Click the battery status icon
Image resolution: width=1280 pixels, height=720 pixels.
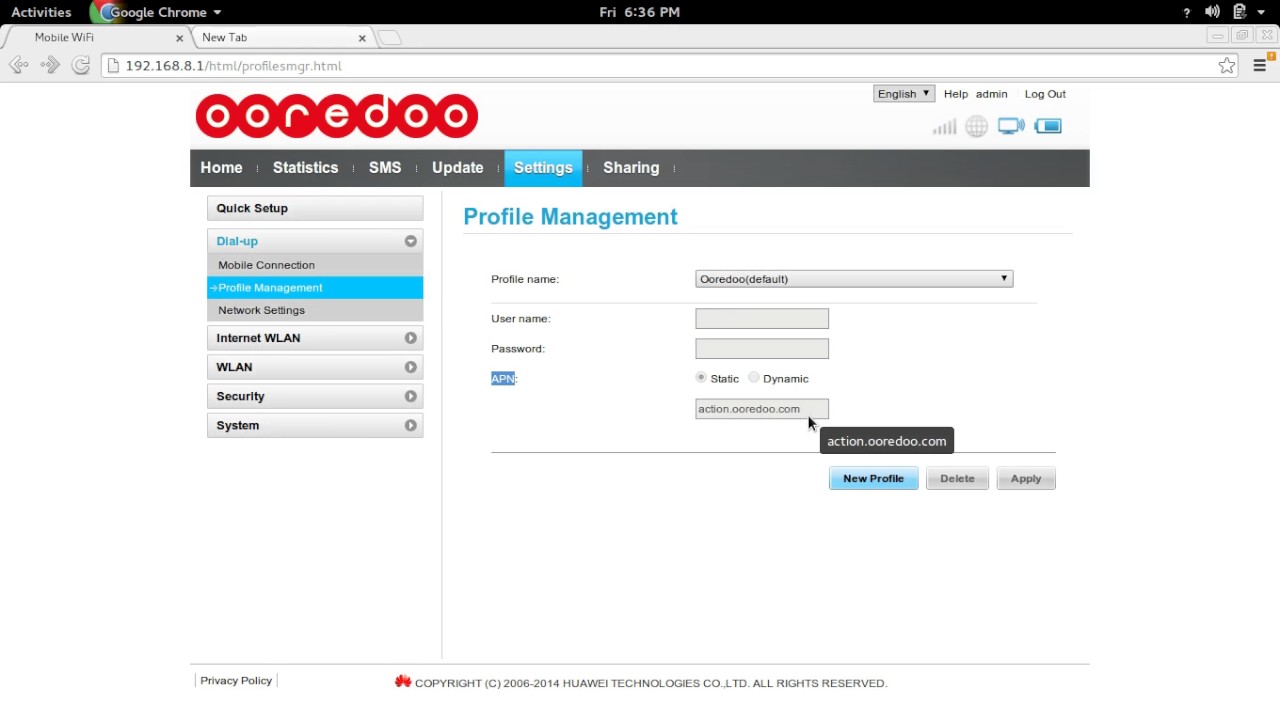coord(1048,126)
